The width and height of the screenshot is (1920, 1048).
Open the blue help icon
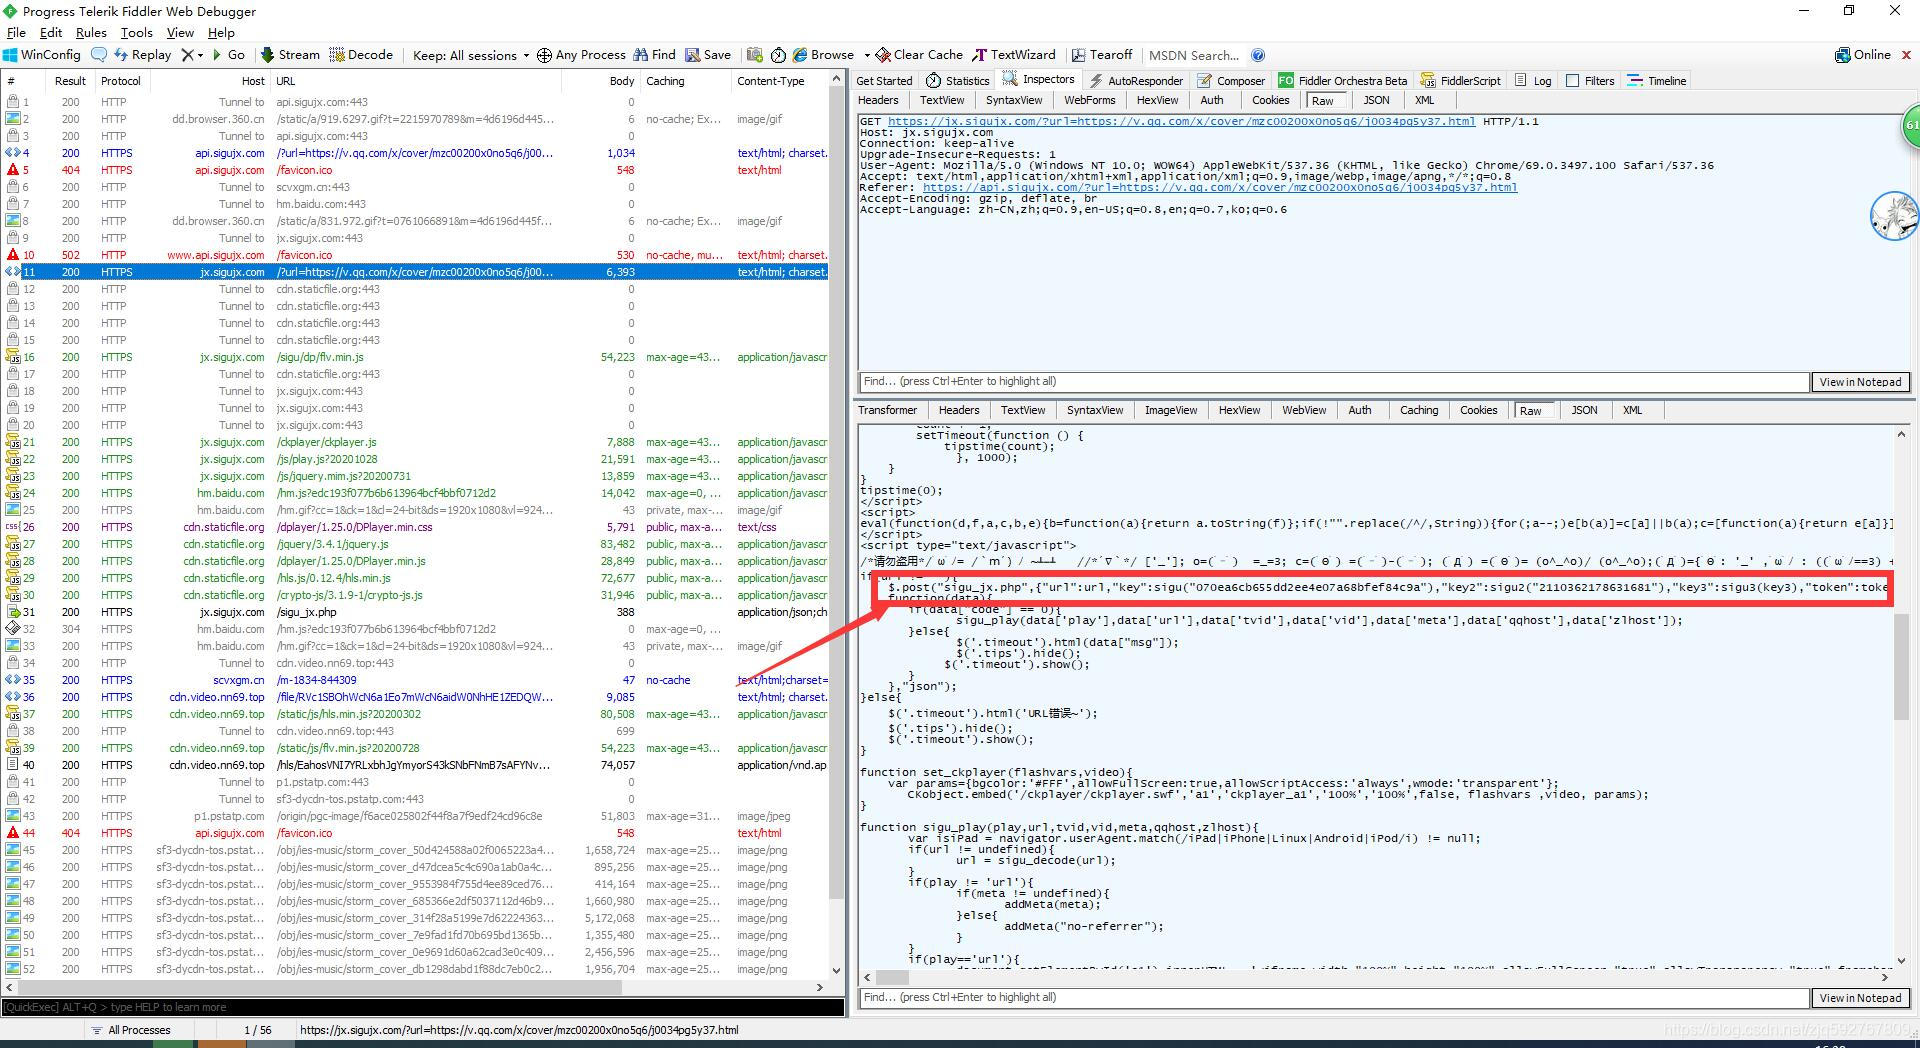click(x=1258, y=55)
